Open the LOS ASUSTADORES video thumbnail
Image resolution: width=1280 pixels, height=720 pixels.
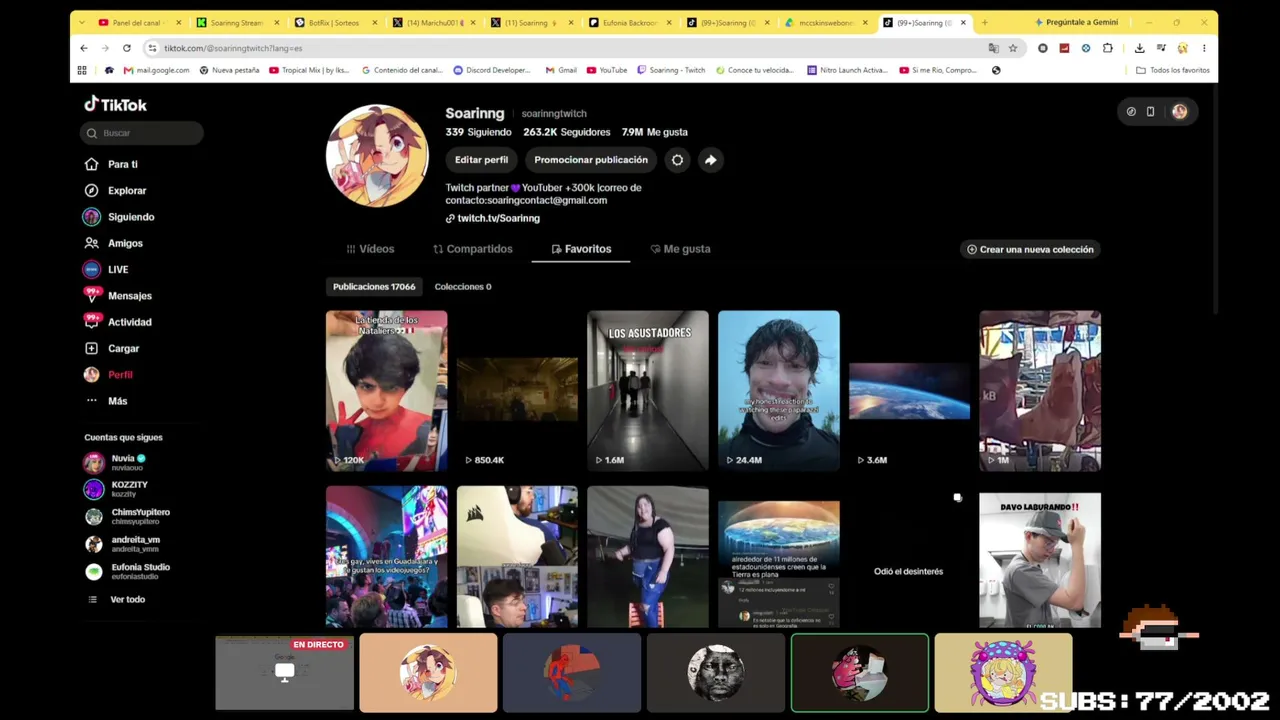[648, 390]
